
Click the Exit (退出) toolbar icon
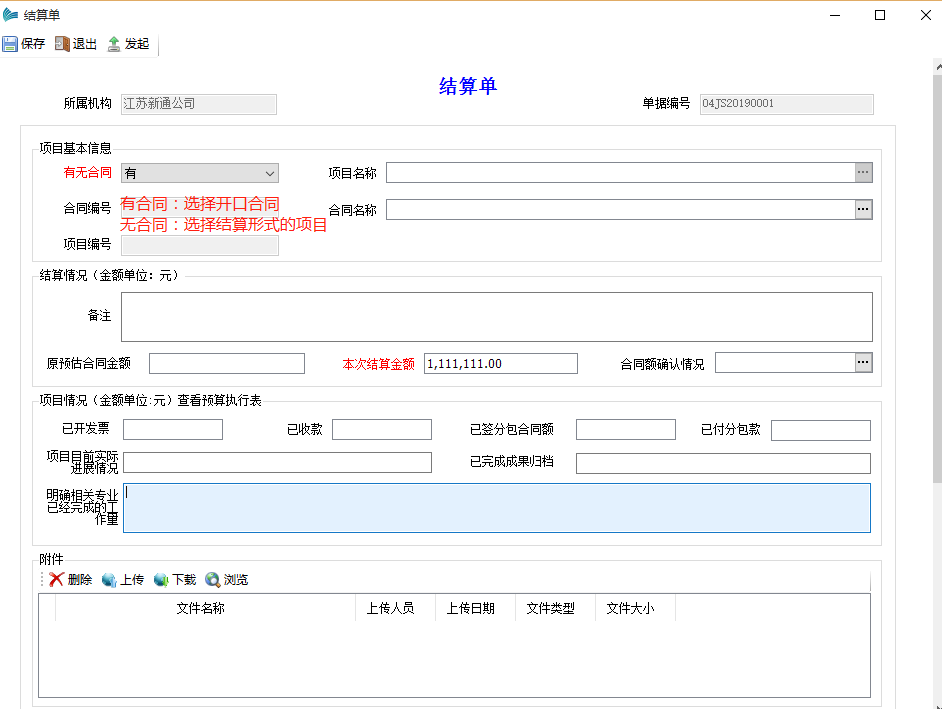tap(63, 44)
